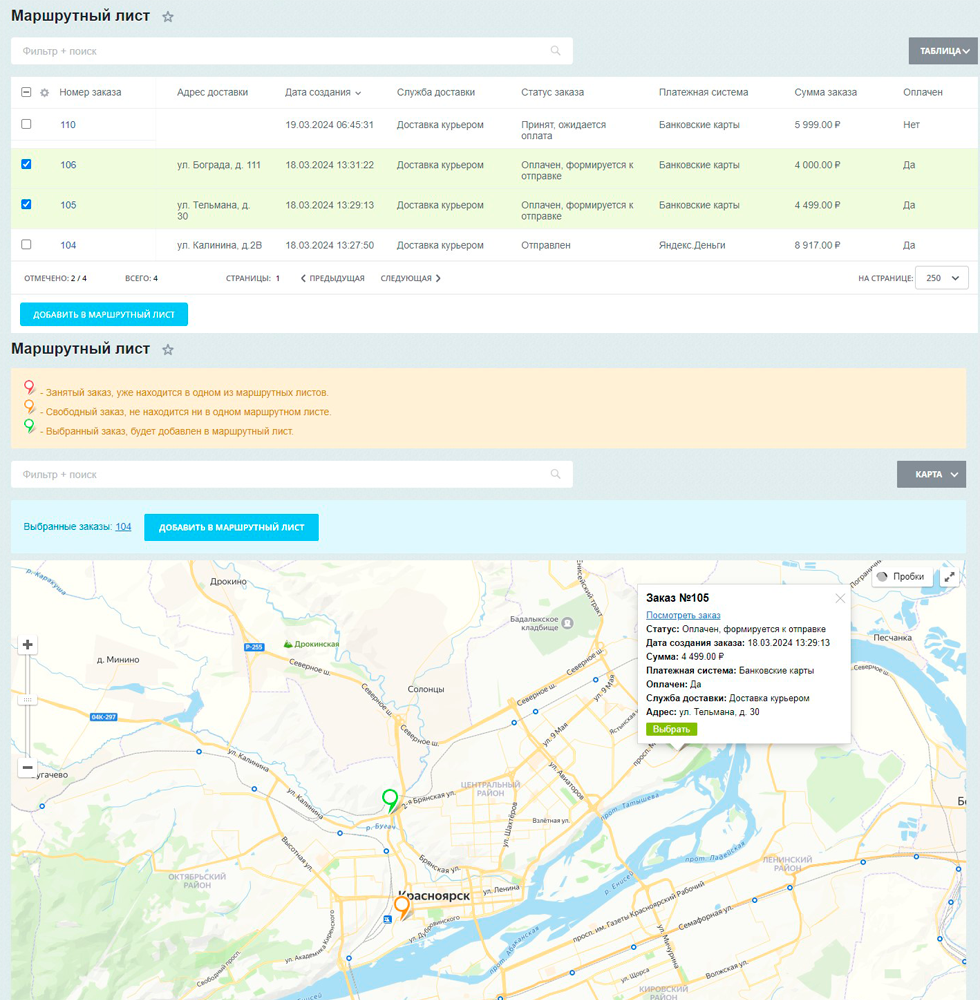Click the green selected order pin

(x=390, y=800)
